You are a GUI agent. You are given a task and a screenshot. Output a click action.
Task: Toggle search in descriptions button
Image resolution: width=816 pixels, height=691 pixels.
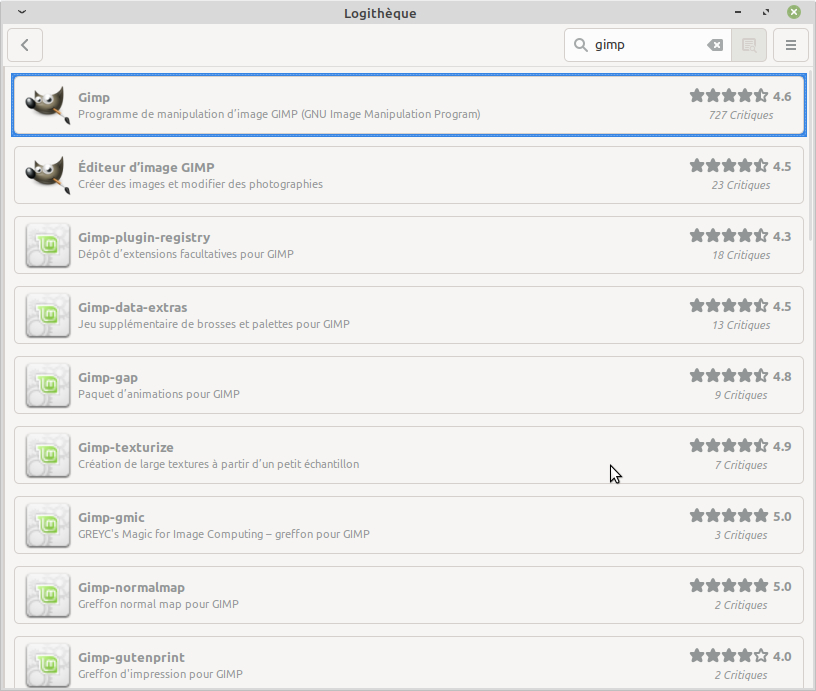[x=749, y=45]
